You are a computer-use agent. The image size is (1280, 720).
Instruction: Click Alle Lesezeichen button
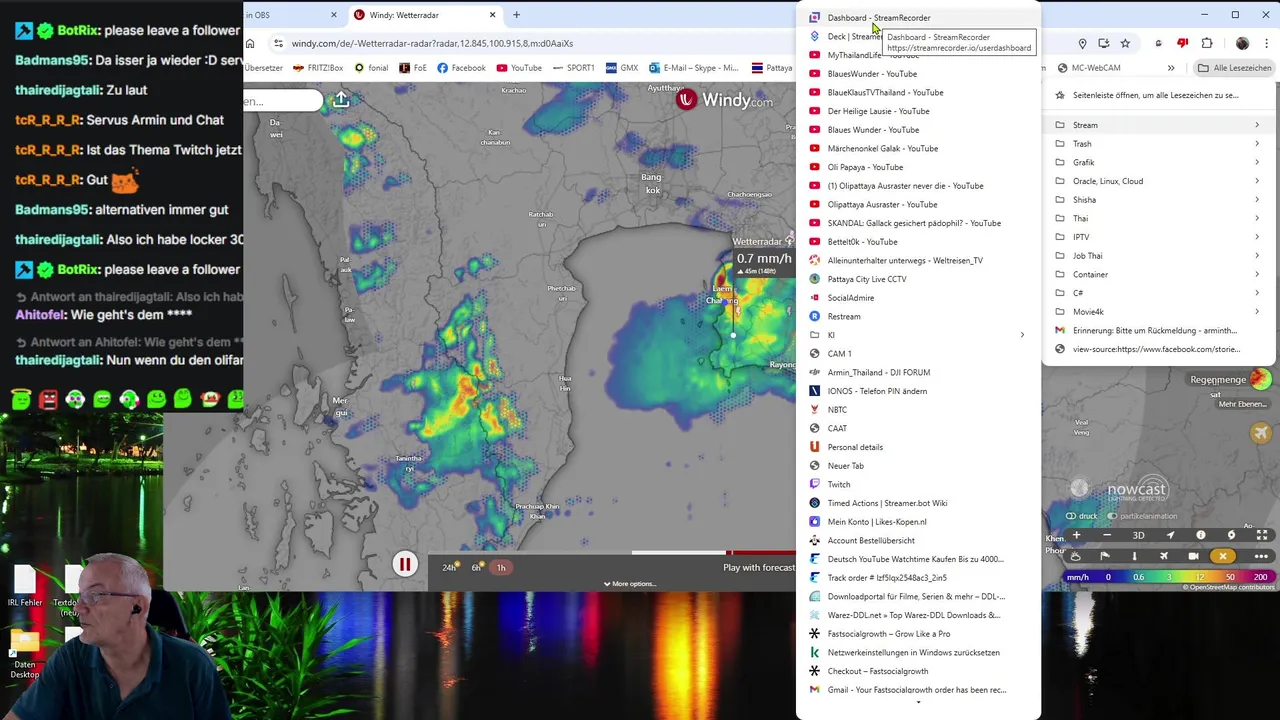click(x=1234, y=68)
